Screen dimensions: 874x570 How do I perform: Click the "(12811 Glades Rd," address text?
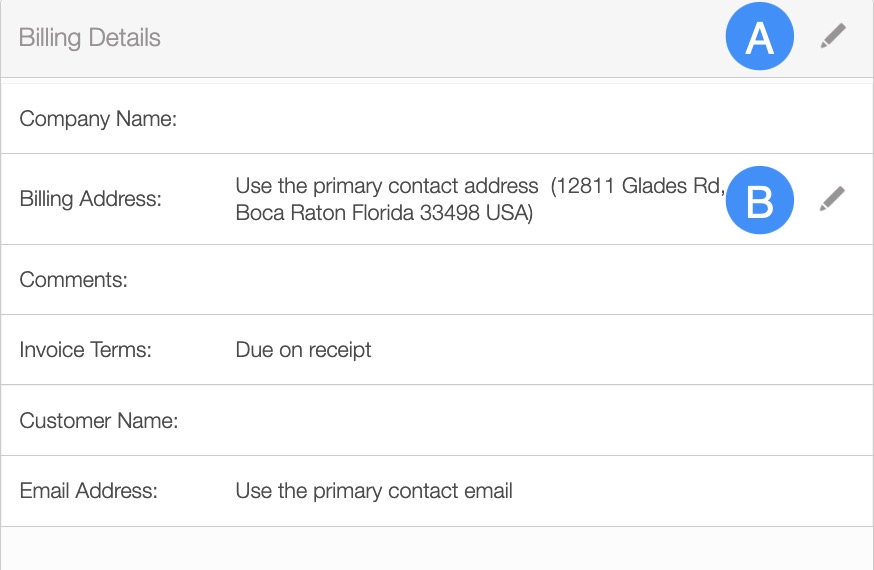pyautogui.click(x=636, y=186)
